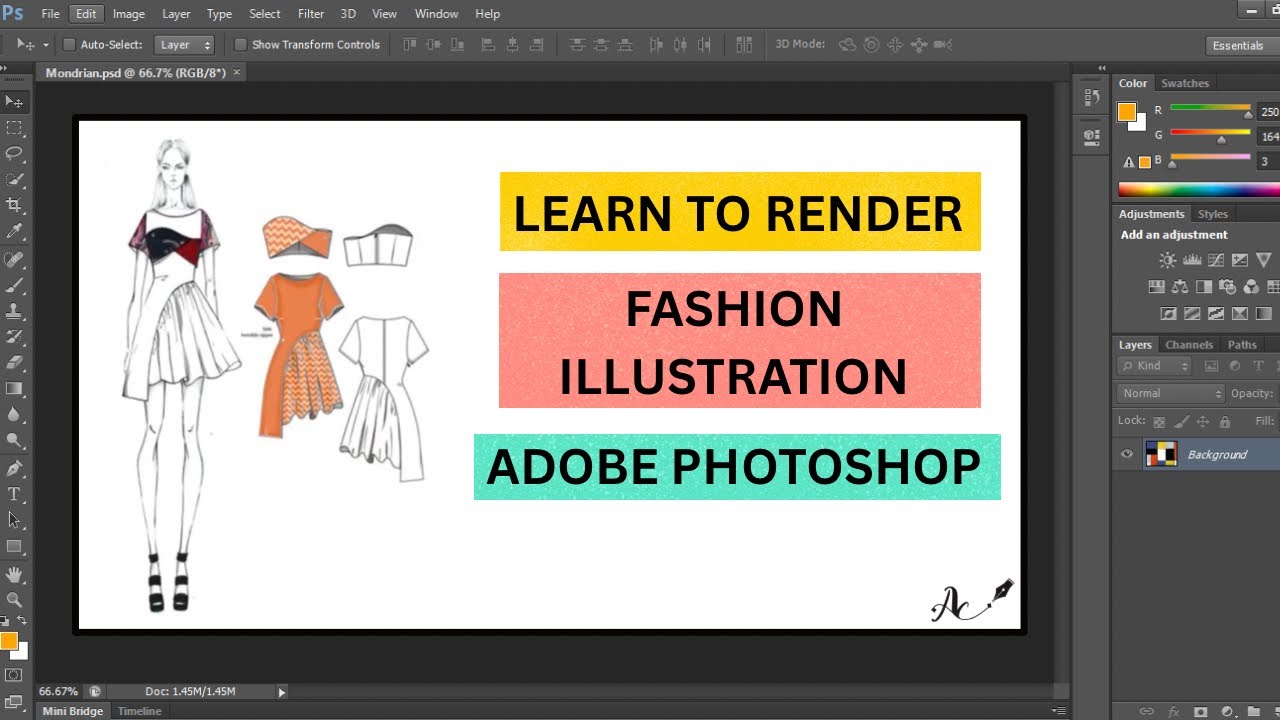Select the Brush tool
The width and height of the screenshot is (1280, 720).
[14, 286]
